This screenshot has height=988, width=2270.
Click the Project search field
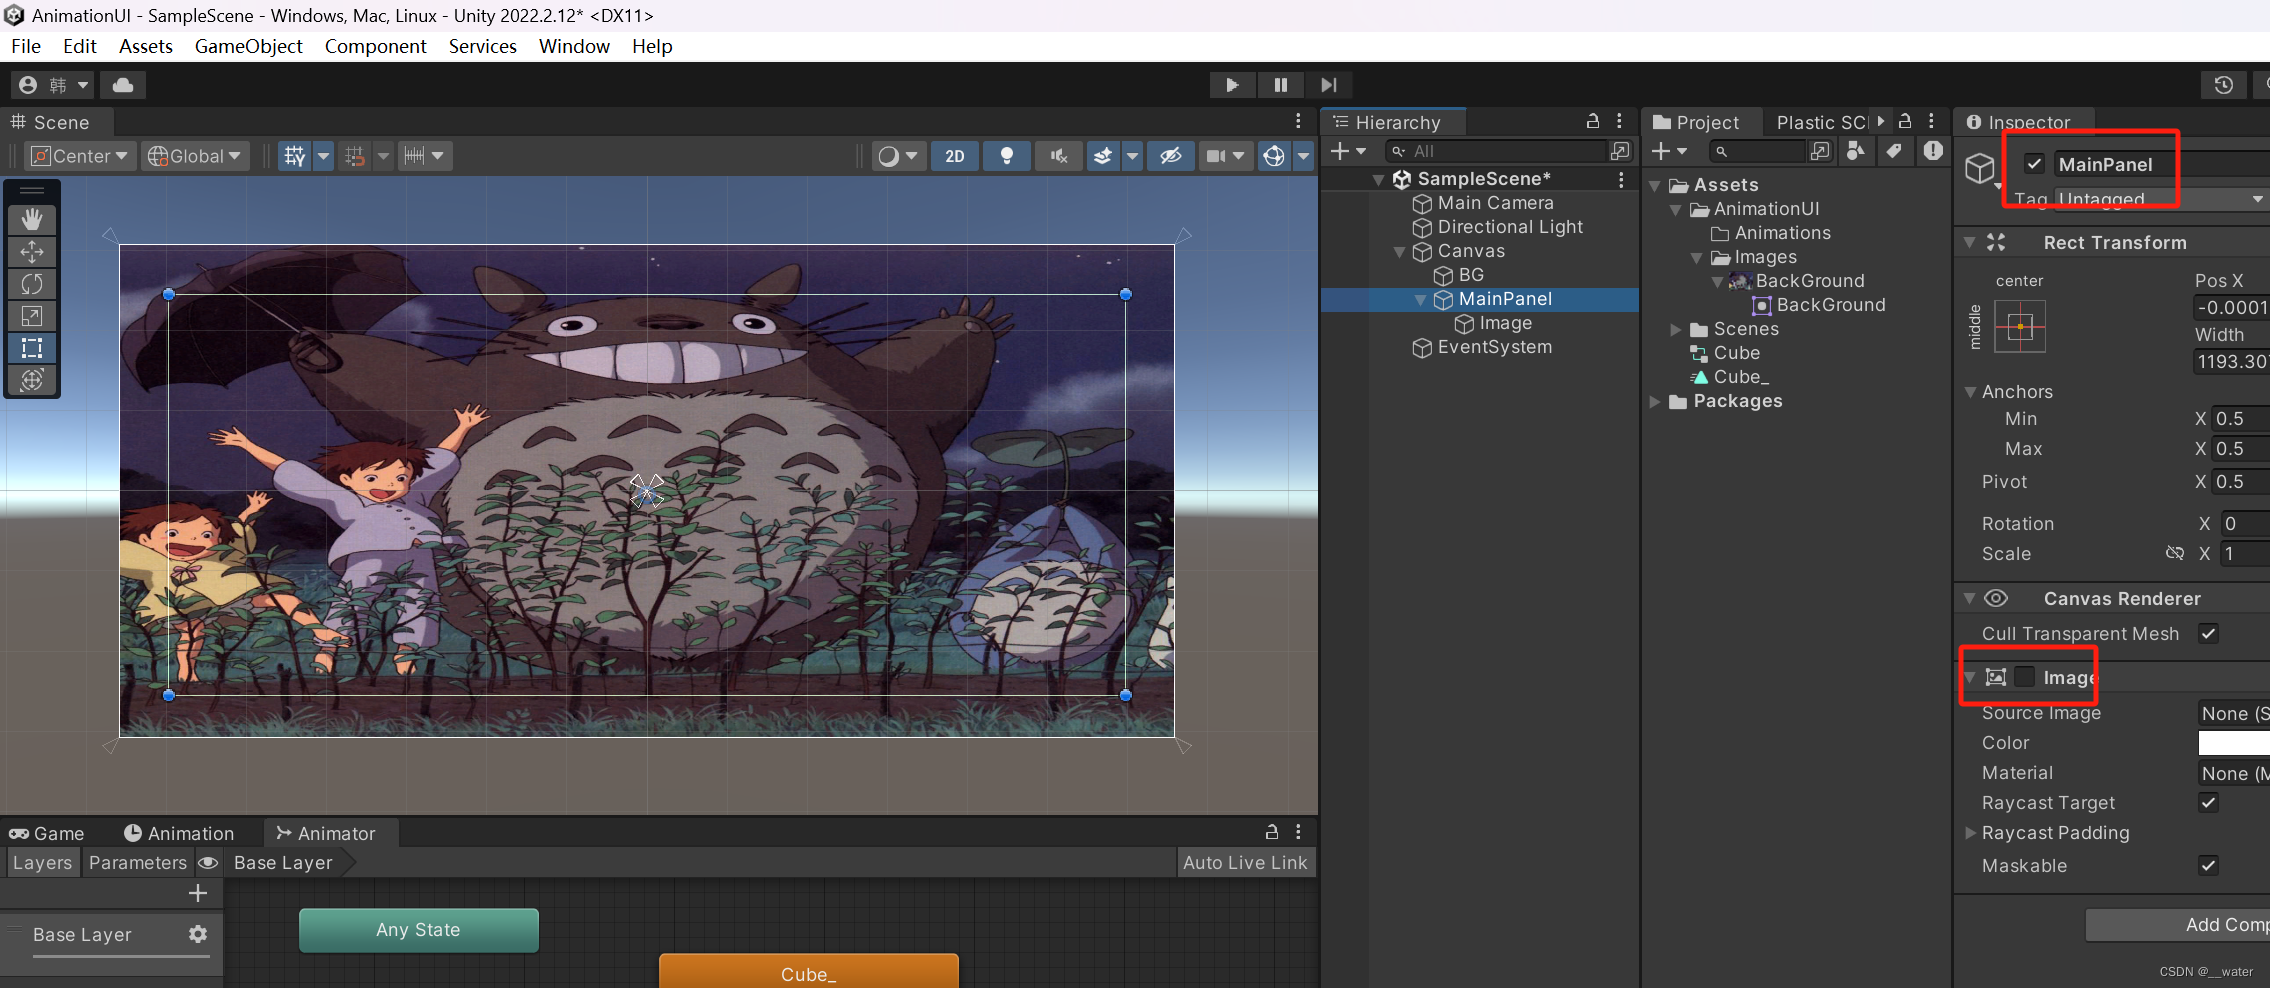1757,151
